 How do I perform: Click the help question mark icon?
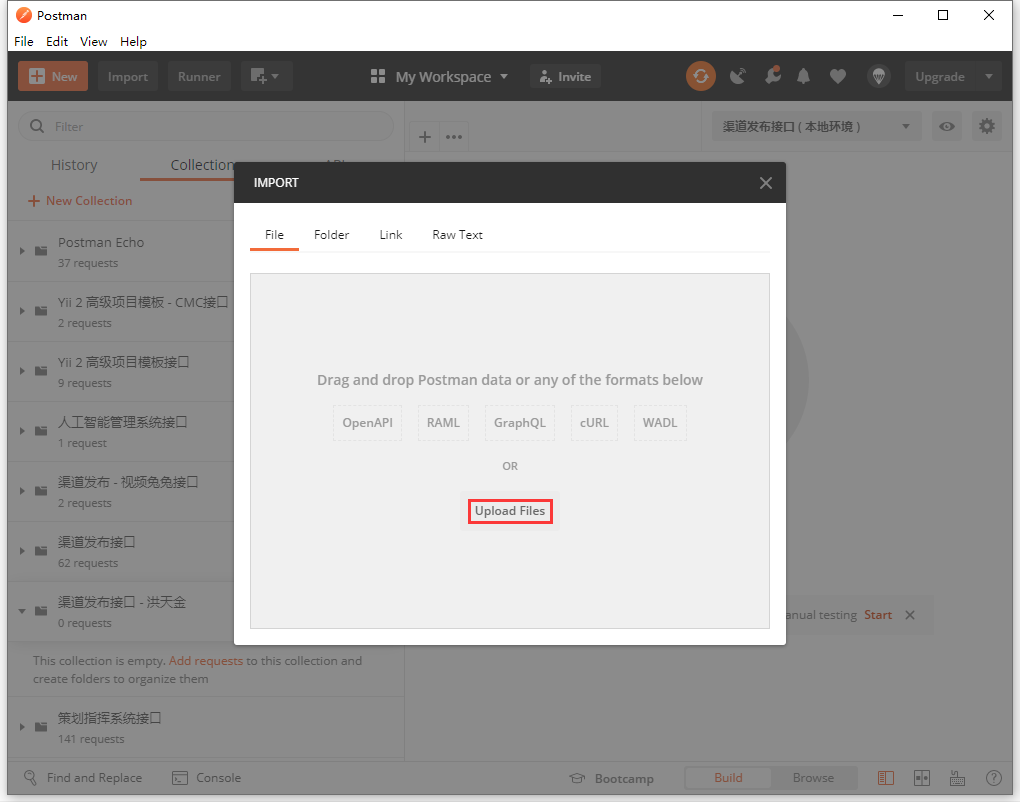click(x=993, y=778)
